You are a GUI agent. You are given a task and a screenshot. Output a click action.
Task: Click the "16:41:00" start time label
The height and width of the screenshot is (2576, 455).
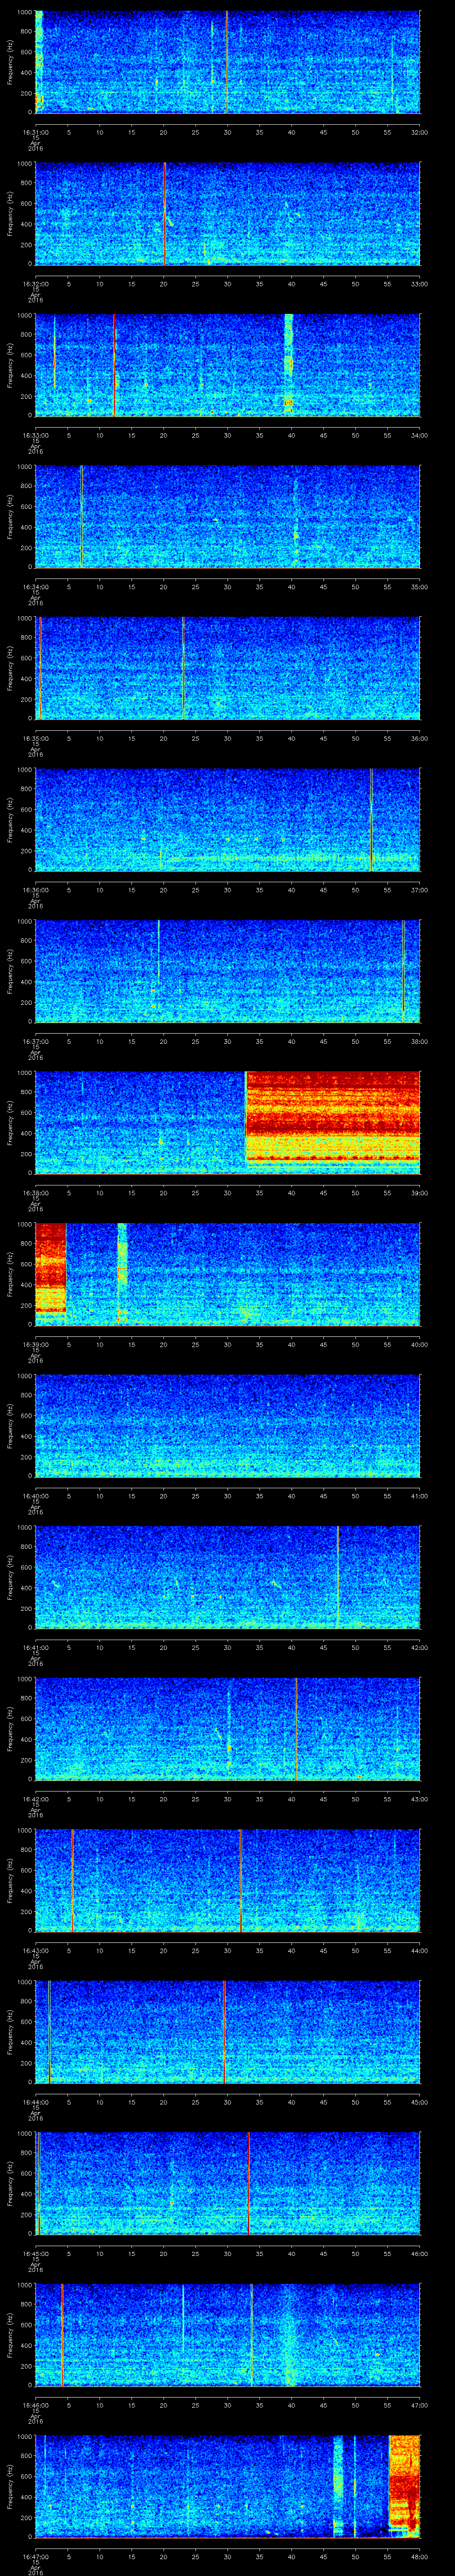pyautogui.click(x=35, y=1647)
